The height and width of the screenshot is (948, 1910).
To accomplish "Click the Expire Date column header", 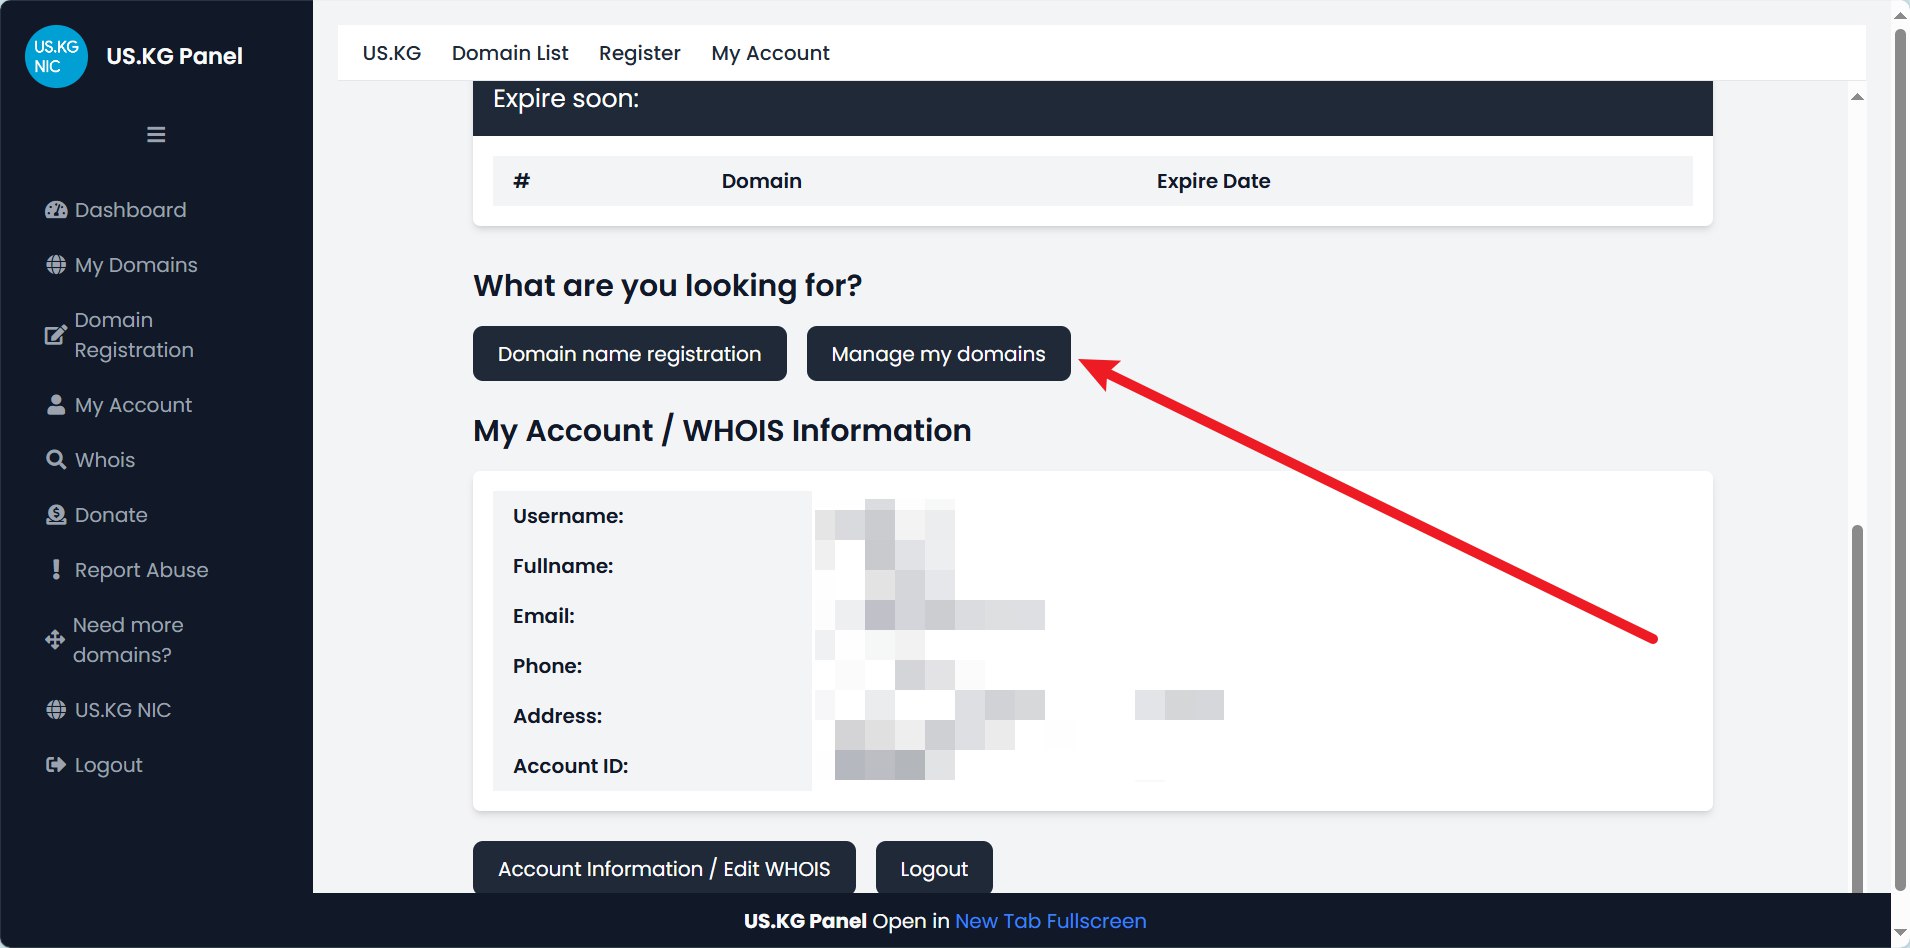I will click(1214, 181).
